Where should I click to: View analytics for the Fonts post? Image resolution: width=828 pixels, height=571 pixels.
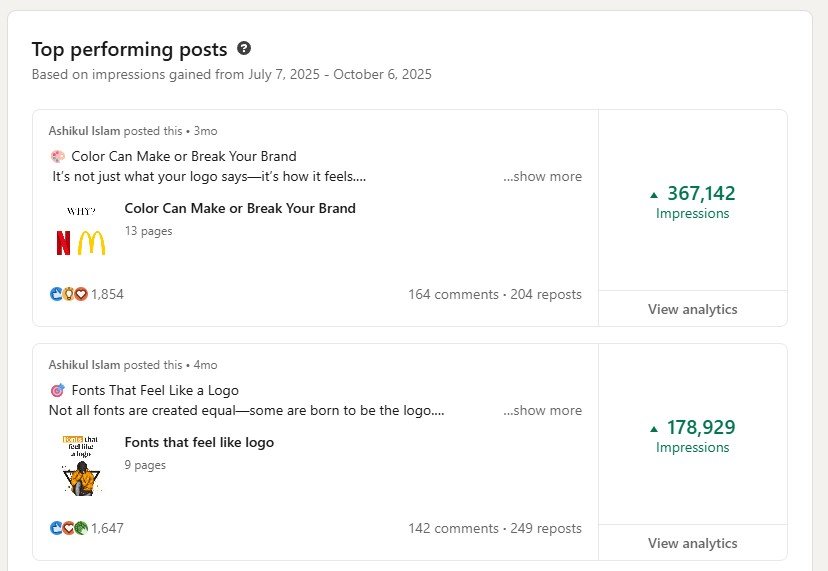coord(692,543)
